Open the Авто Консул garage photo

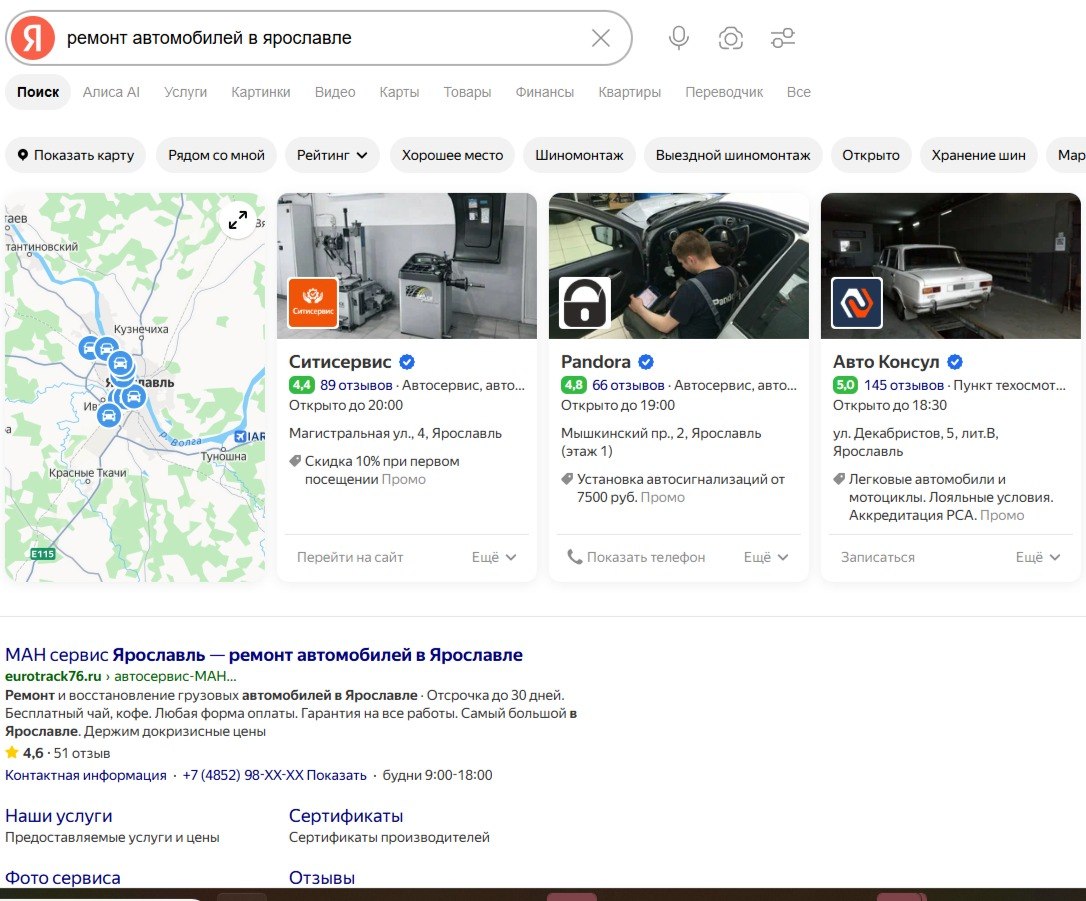click(x=950, y=266)
